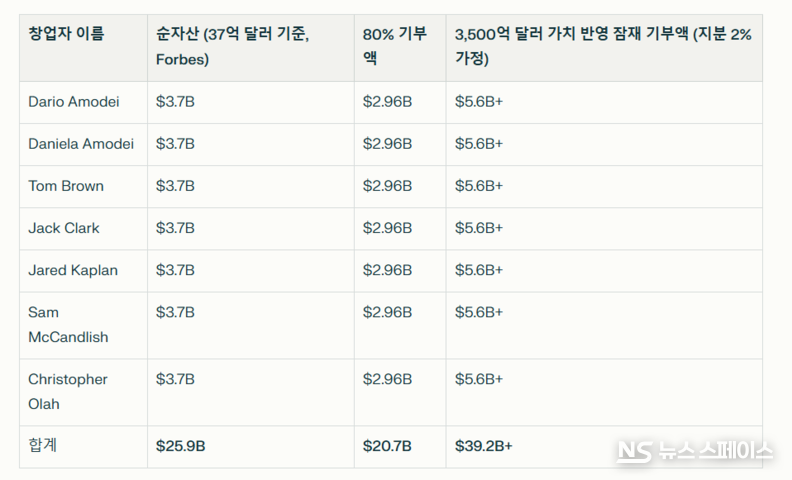Click the $20.7B total donation cell

click(387, 446)
